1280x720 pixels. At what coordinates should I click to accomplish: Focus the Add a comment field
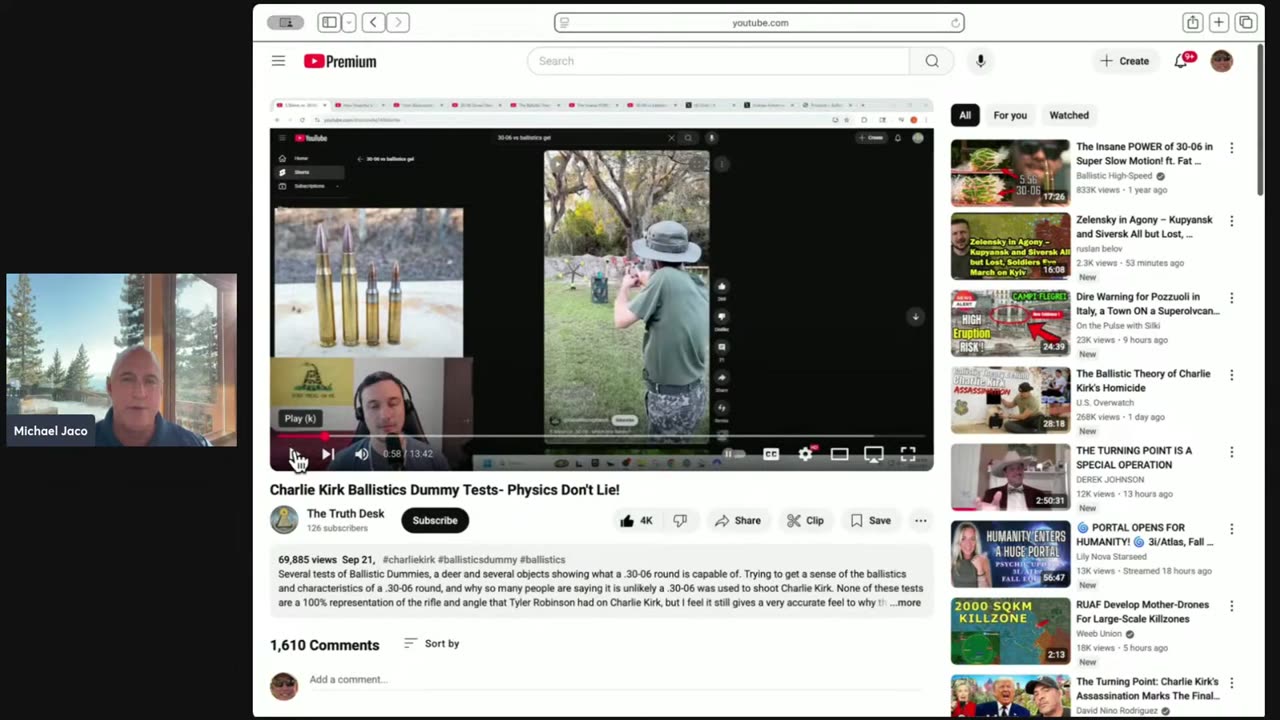(614, 680)
